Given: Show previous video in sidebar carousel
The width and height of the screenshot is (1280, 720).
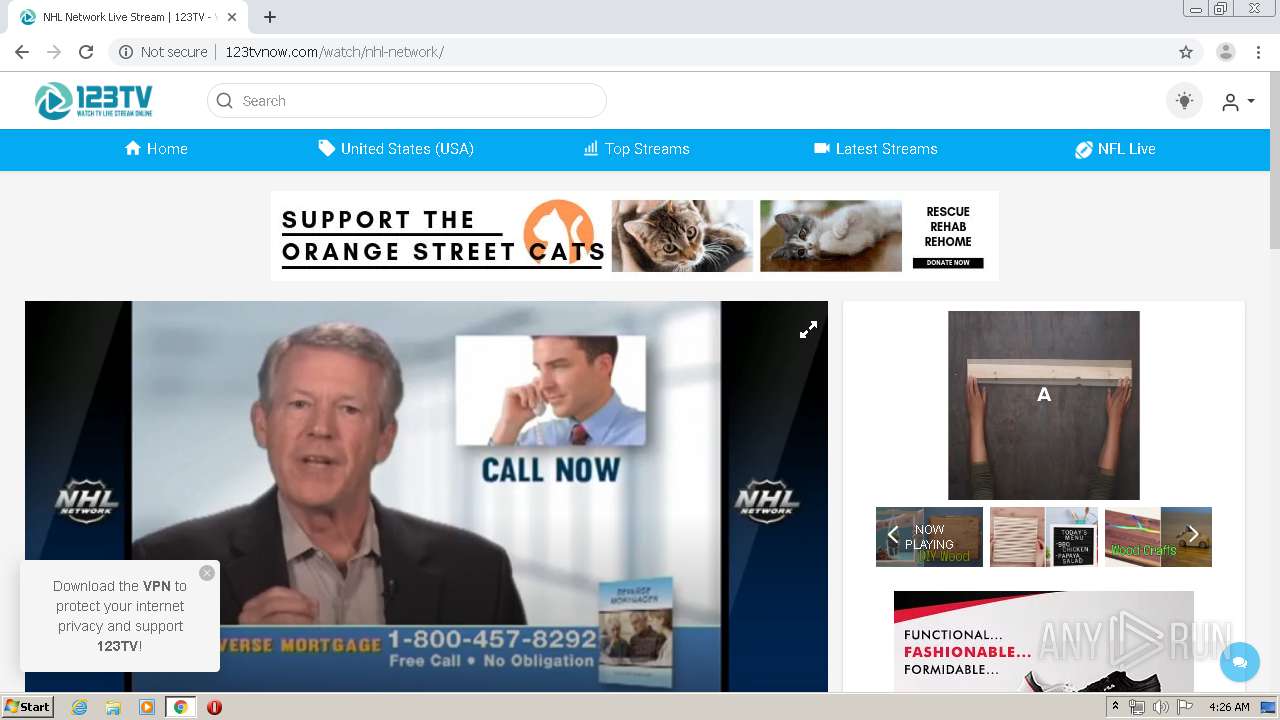Looking at the screenshot, I should tap(893, 534).
